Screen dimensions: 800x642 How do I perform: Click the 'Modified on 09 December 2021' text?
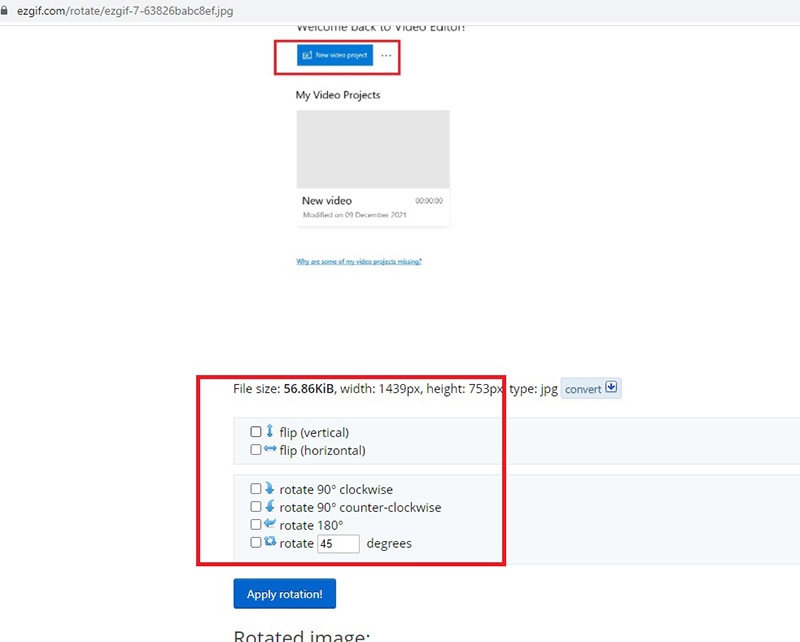[355, 215]
